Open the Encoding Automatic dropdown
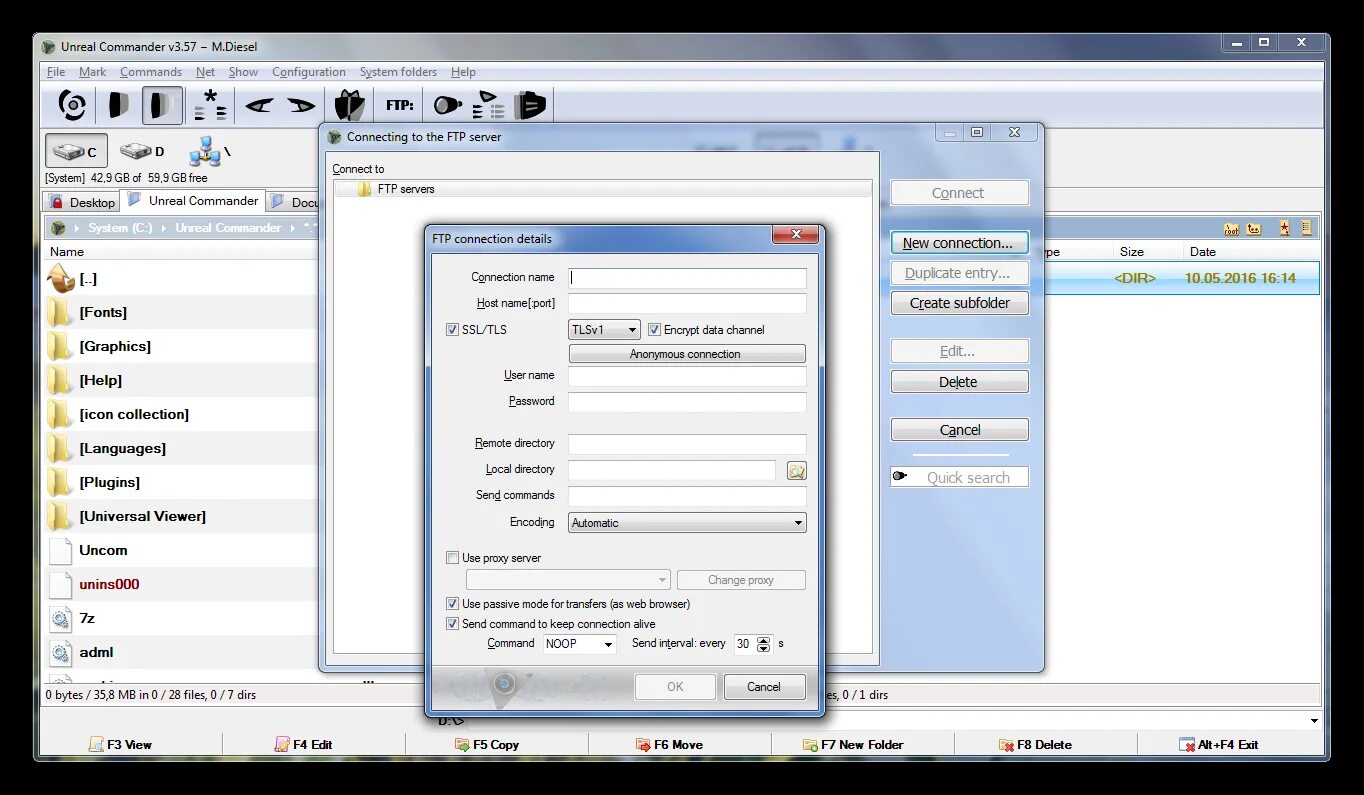Screen dimensions: 1364x795 pos(687,522)
